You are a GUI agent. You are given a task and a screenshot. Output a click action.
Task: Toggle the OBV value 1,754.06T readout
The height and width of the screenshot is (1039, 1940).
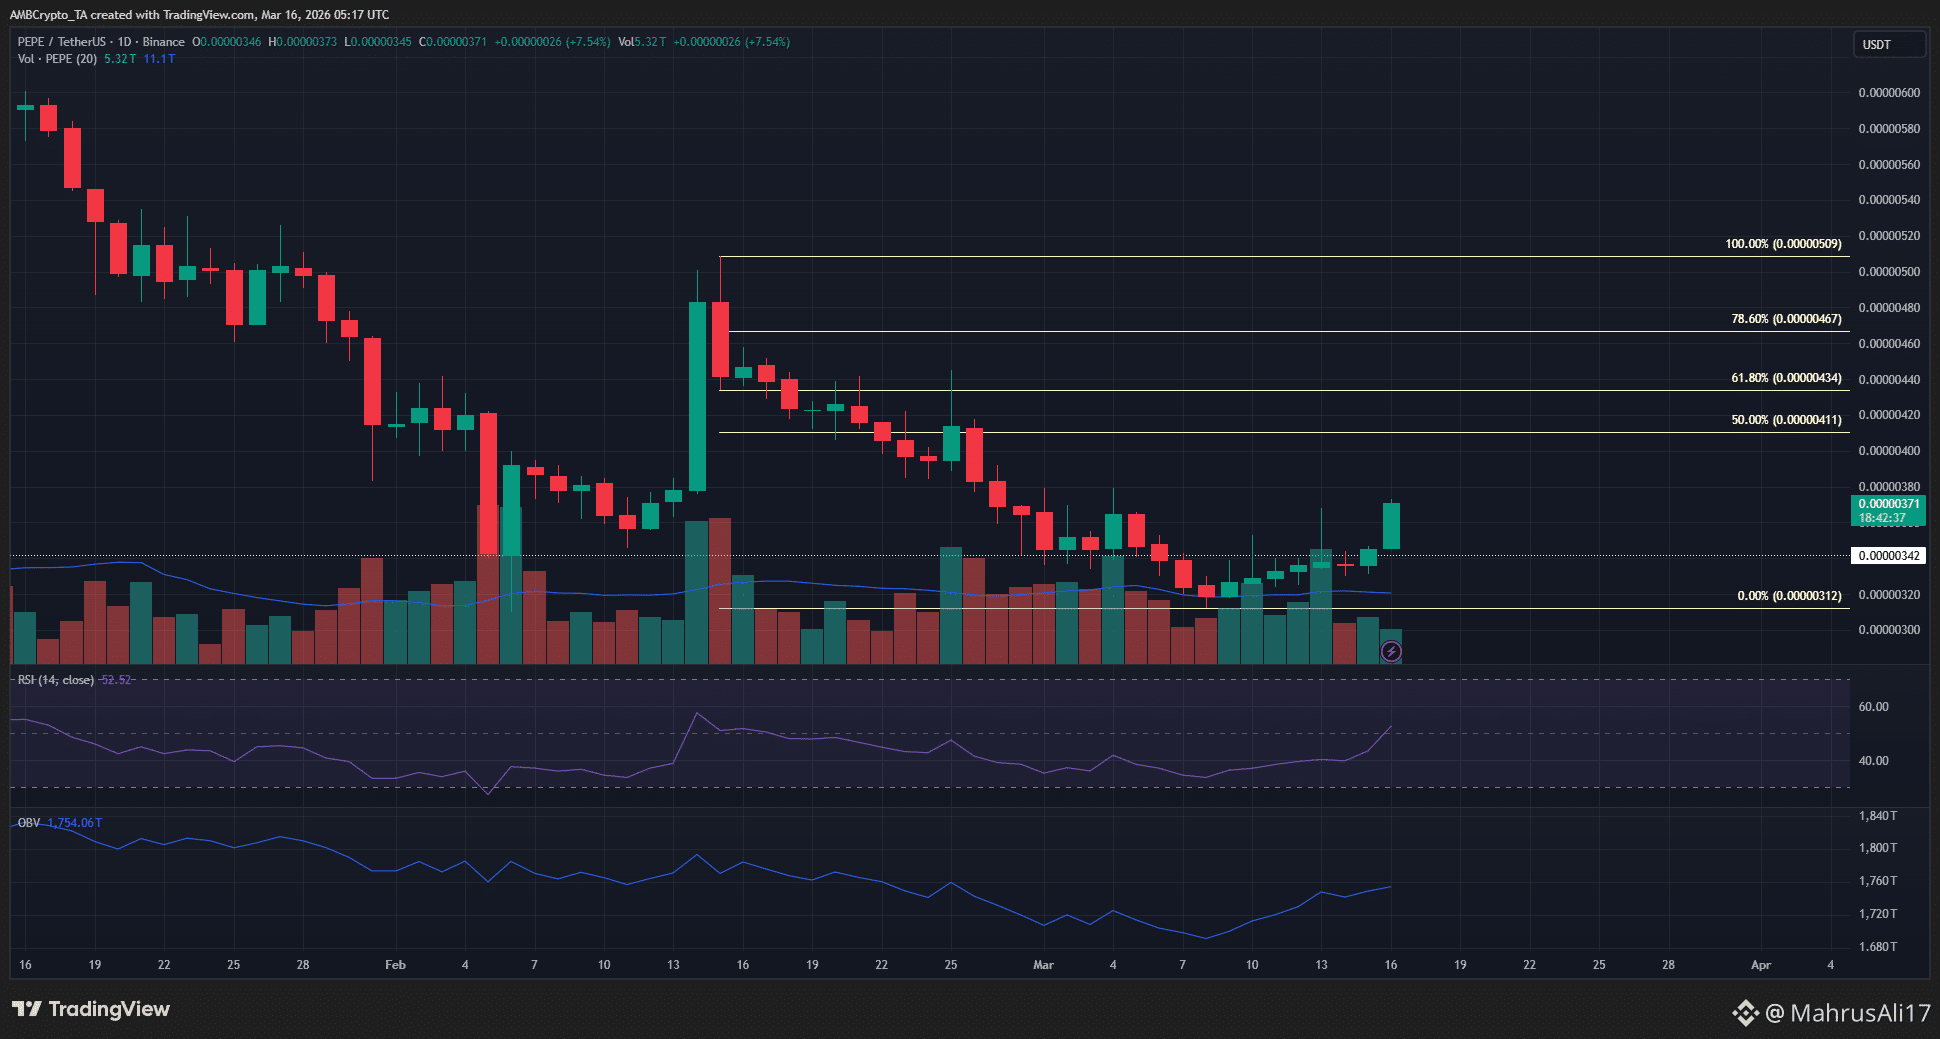coord(74,822)
